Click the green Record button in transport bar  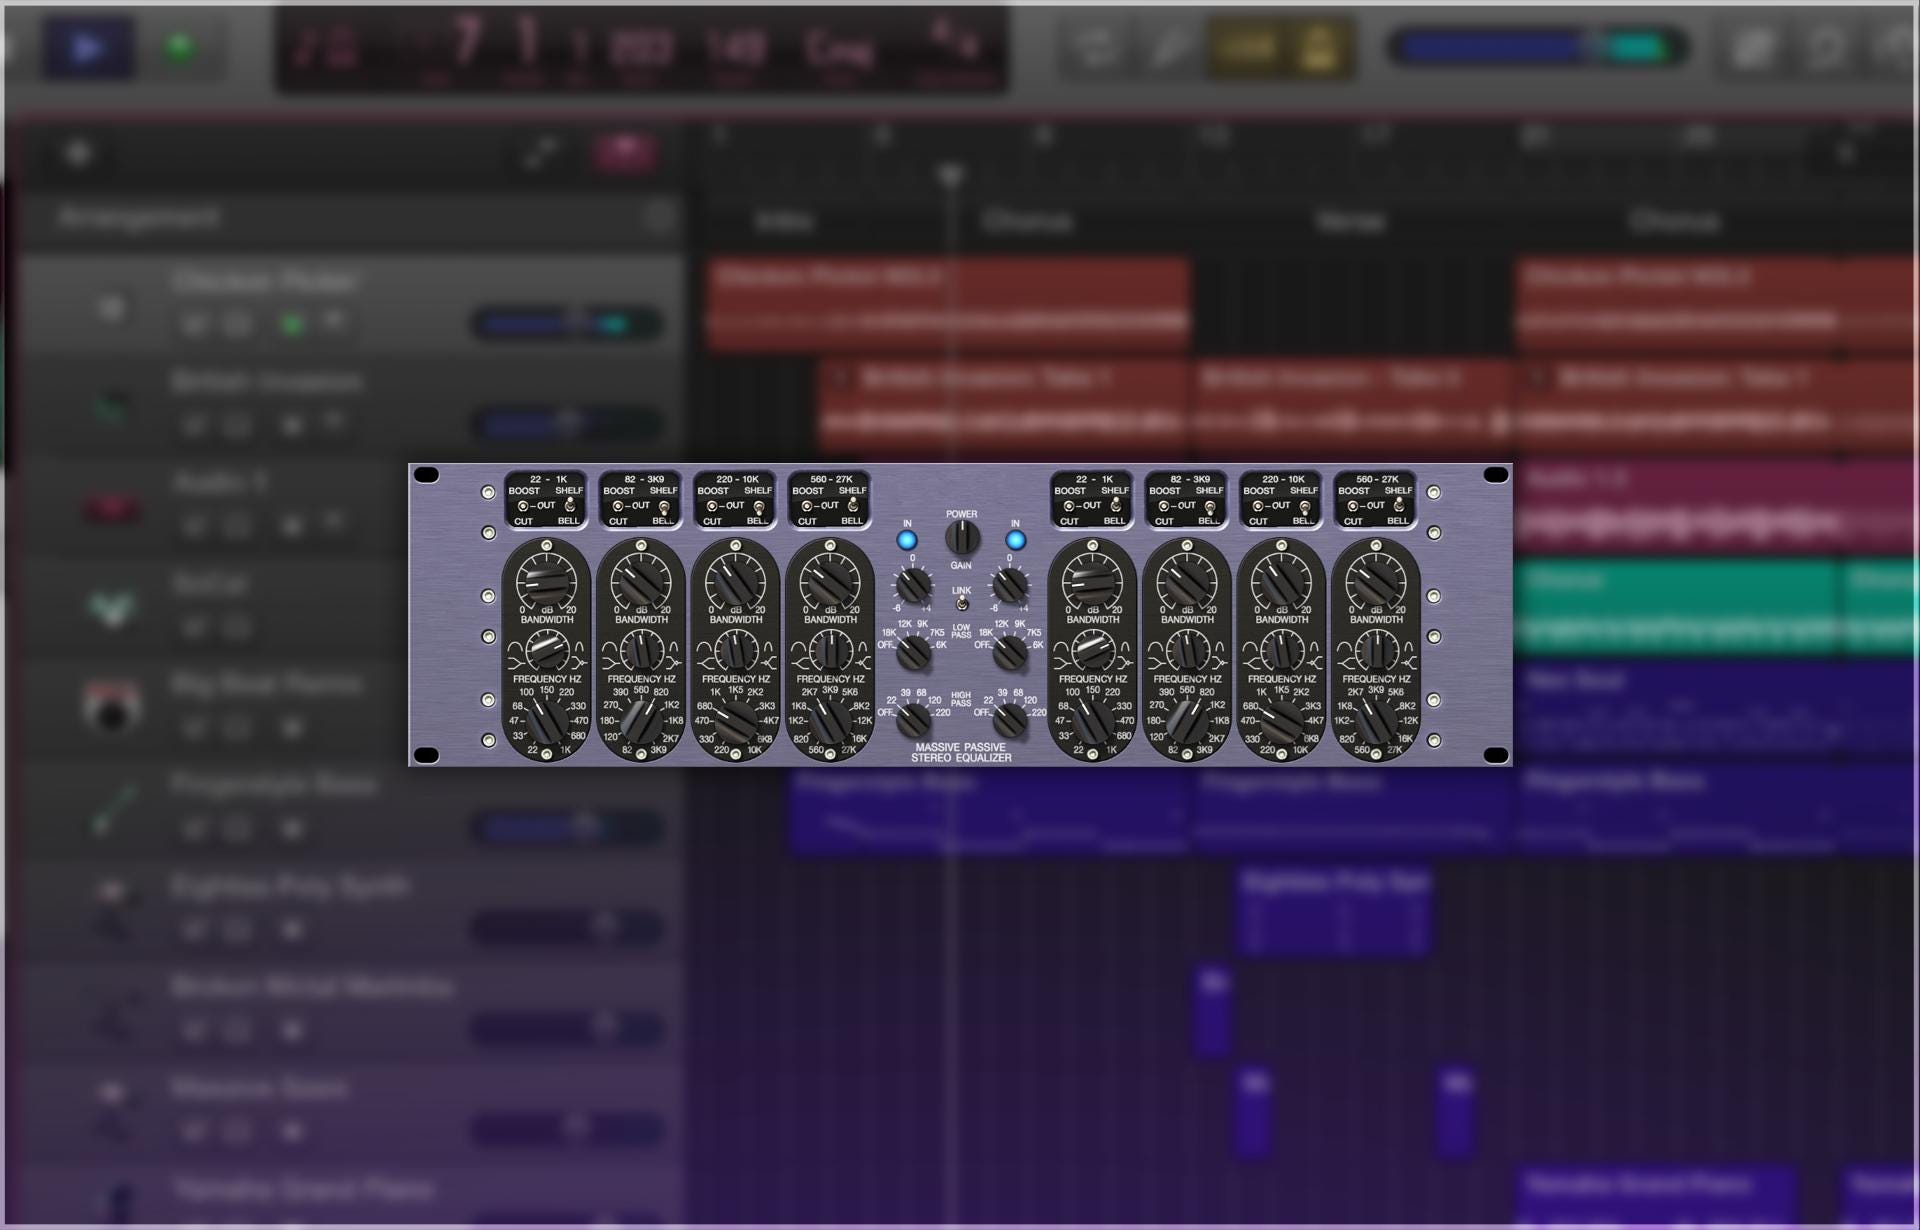pos(181,48)
